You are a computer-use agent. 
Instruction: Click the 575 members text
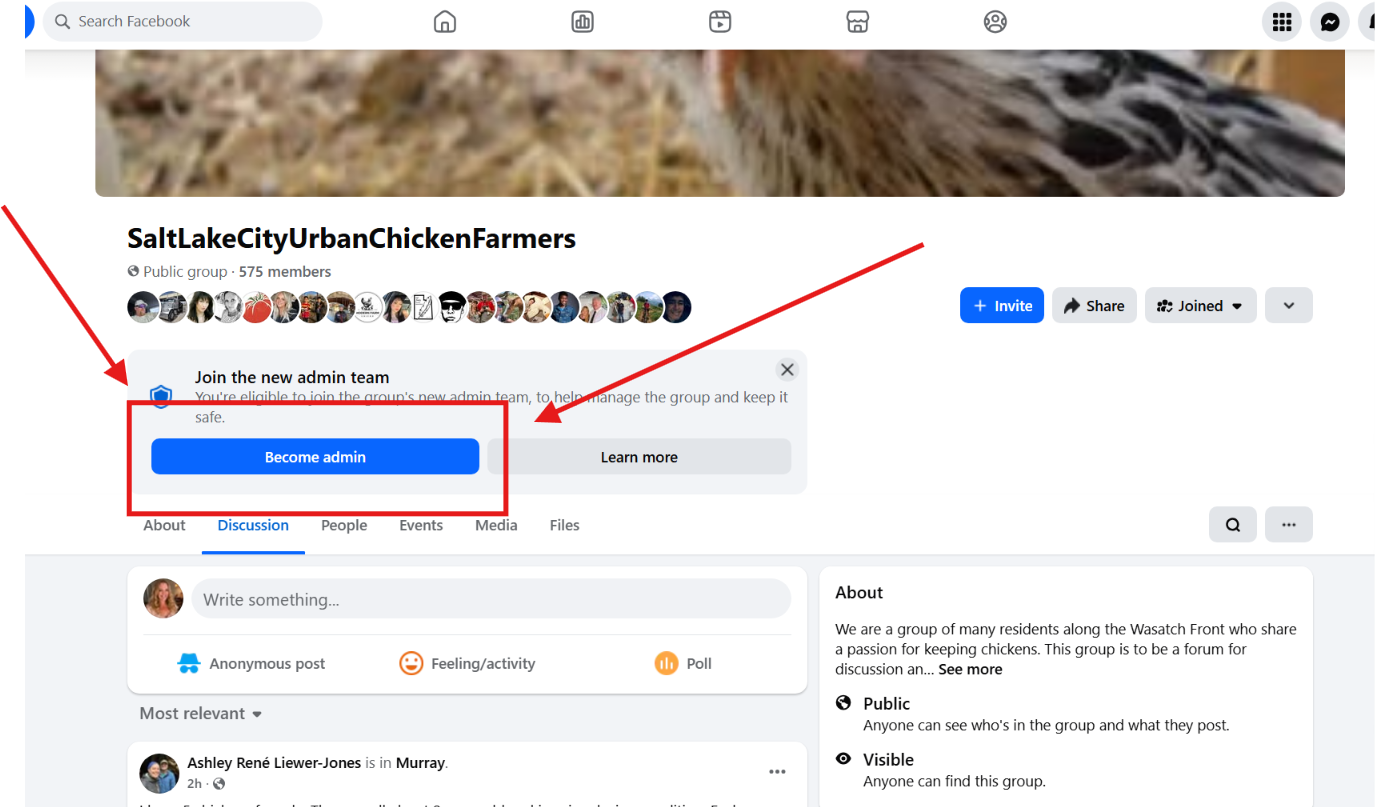[285, 272]
